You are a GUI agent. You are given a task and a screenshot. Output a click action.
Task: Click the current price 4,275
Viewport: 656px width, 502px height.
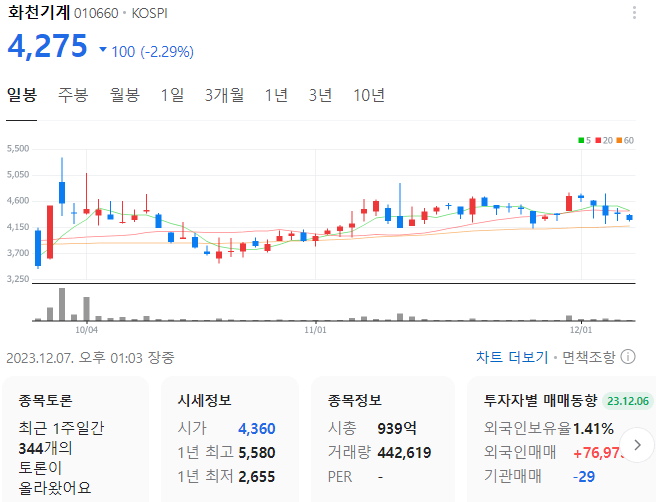pos(47,46)
